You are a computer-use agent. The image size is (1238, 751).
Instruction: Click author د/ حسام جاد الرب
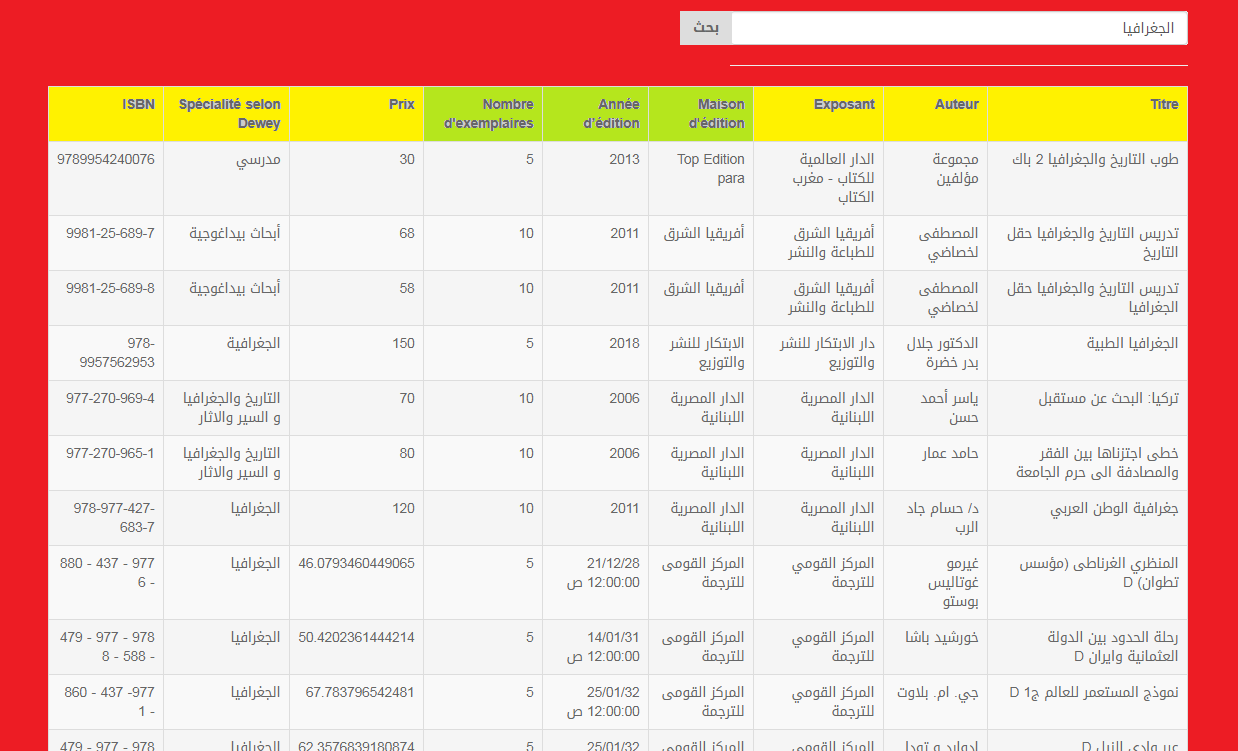pos(941,518)
